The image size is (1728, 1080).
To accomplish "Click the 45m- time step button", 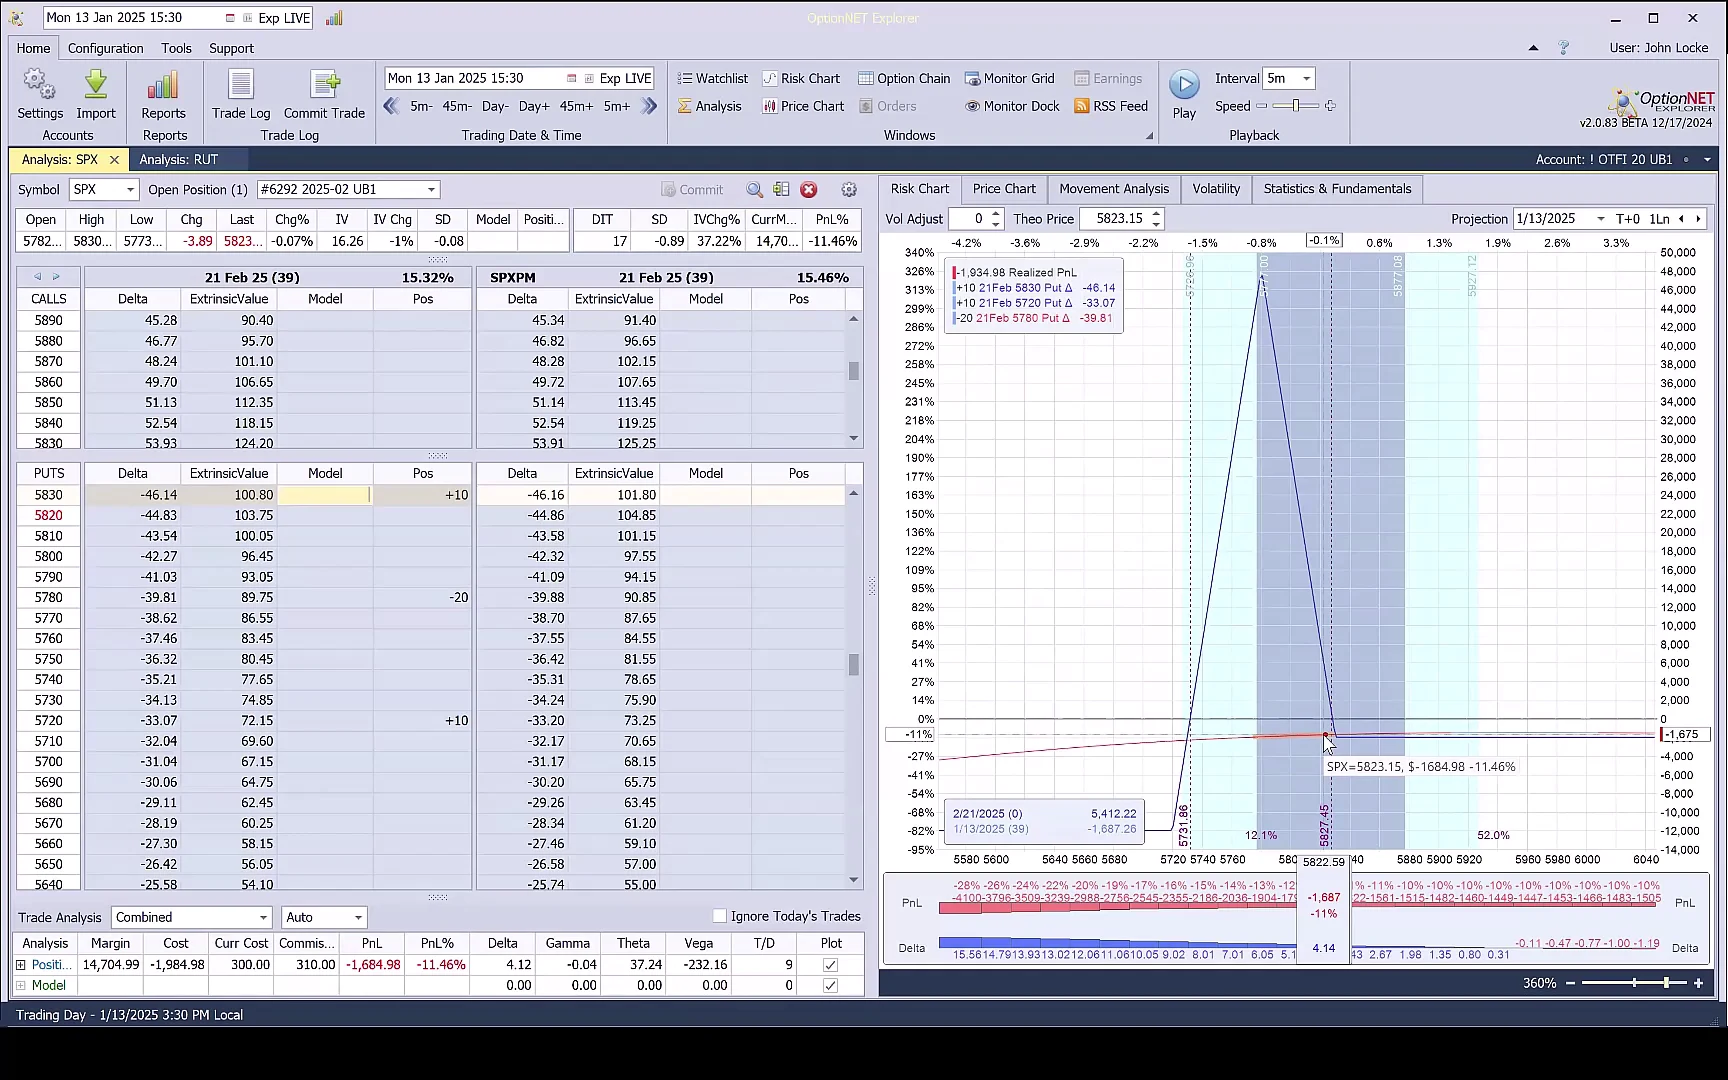I will click(457, 106).
